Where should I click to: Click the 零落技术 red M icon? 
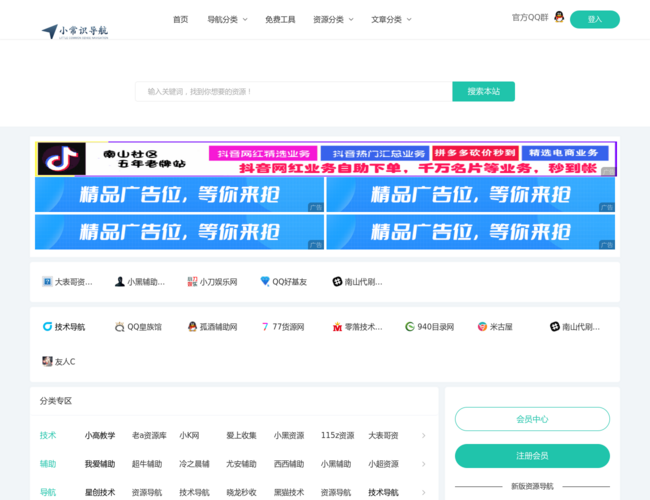(337, 327)
